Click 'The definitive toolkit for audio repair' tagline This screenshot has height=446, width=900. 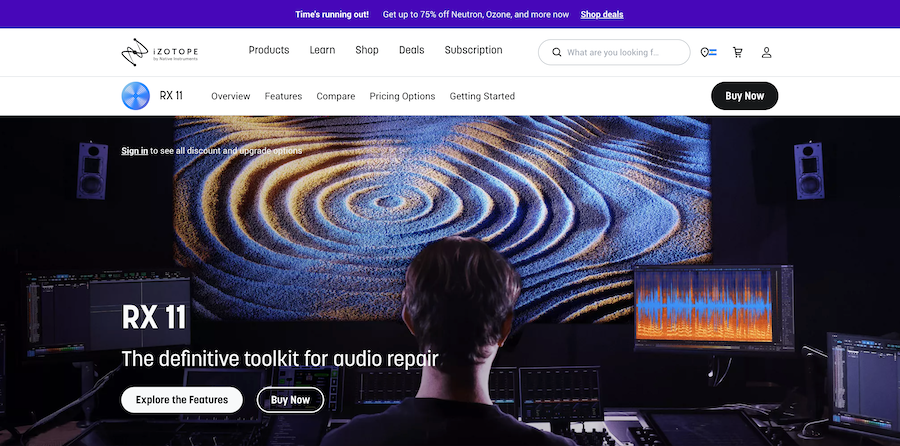280,359
